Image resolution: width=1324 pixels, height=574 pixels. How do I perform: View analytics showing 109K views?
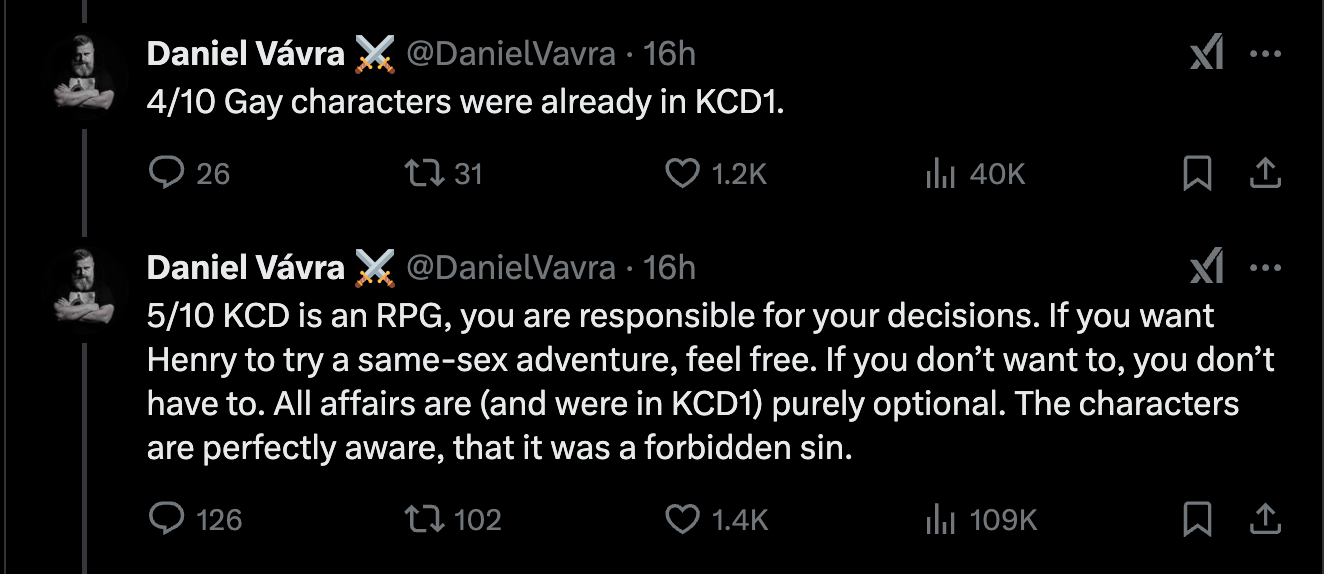(x=981, y=519)
